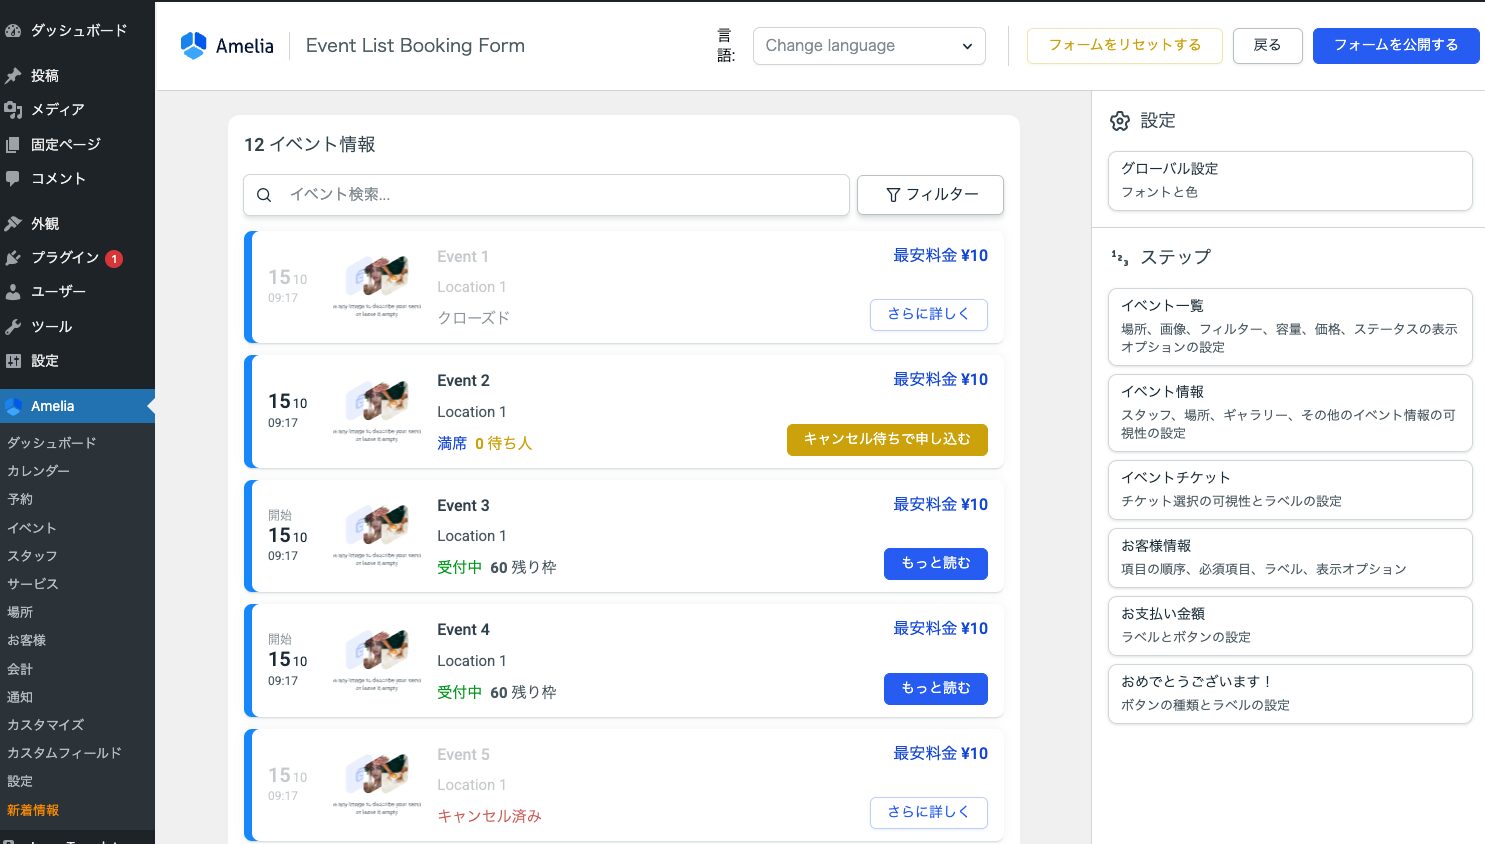Image resolution: width=1485 pixels, height=844 pixels.
Task: Open カレンダー in the Amelia submenu
Action: [x=39, y=471]
